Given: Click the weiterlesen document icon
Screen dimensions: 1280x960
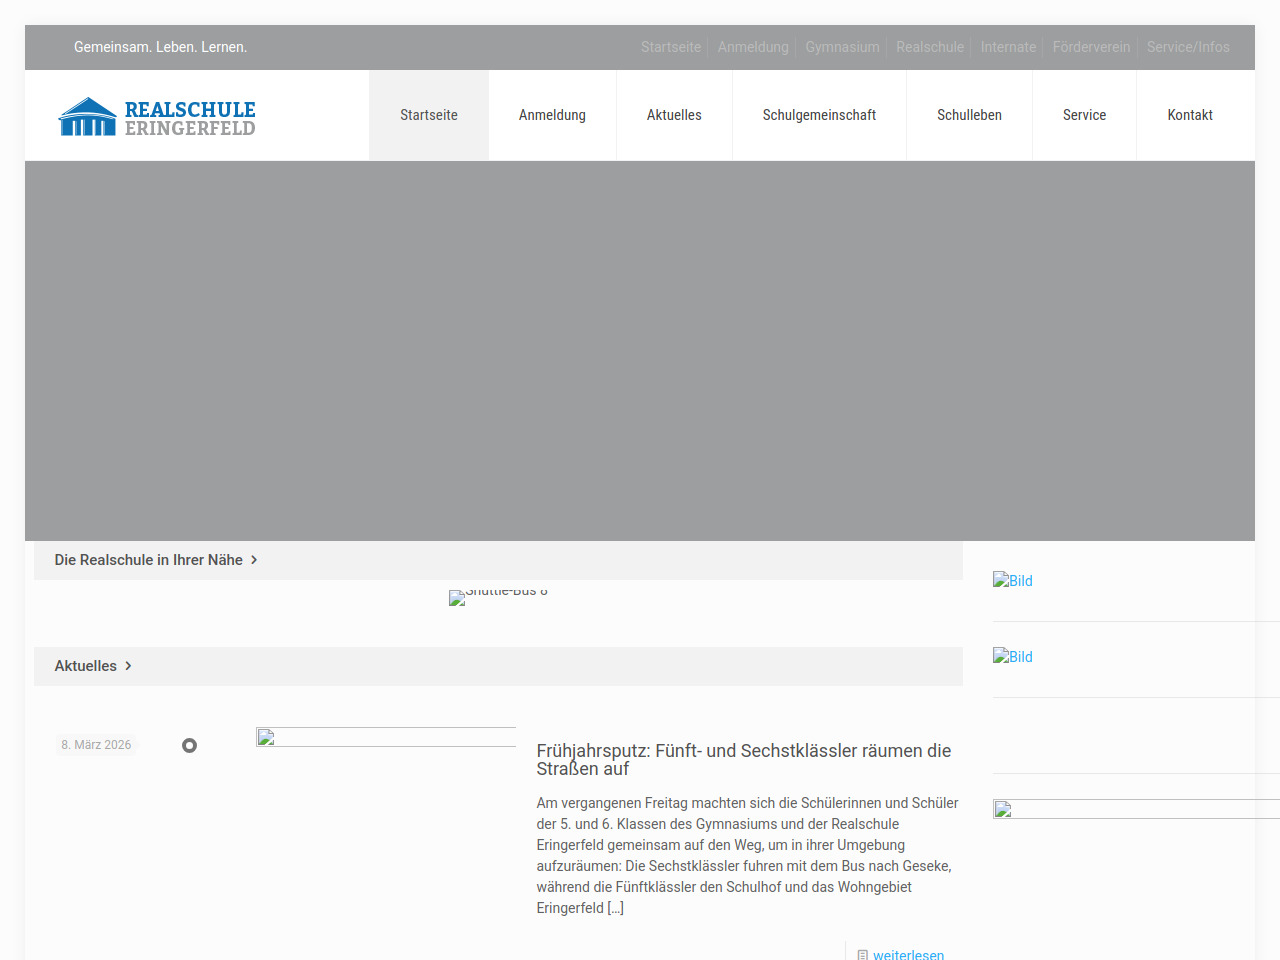Looking at the screenshot, I should point(862,955).
